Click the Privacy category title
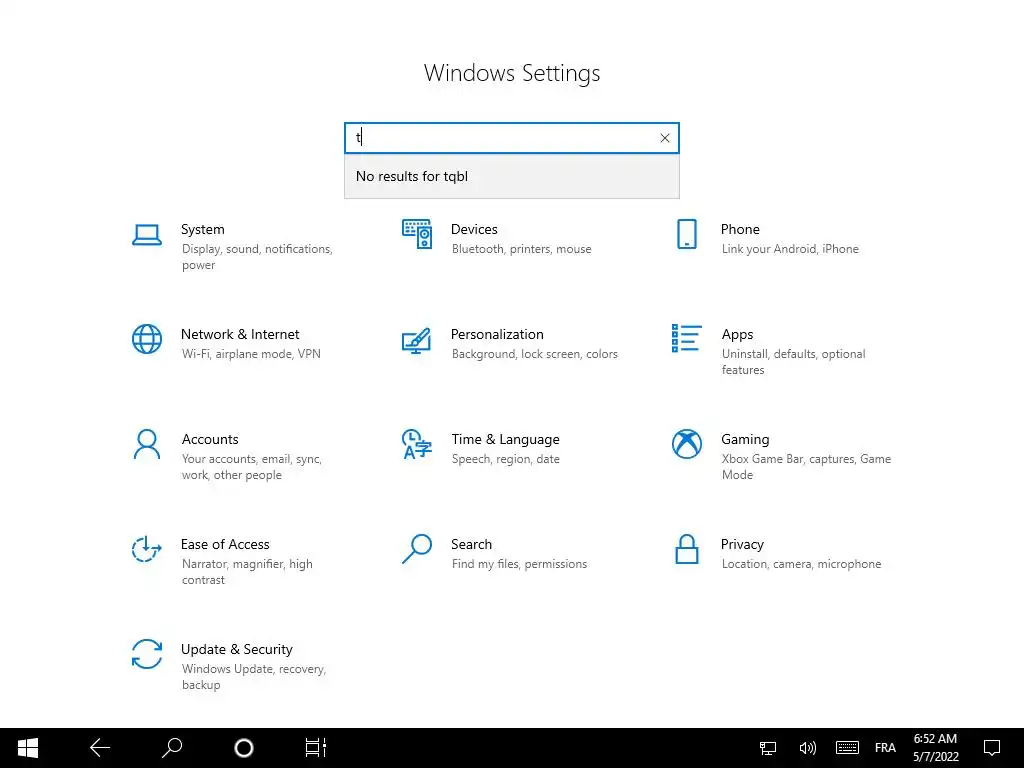This screenshot has height=768, width=1024. coord(742,544)
